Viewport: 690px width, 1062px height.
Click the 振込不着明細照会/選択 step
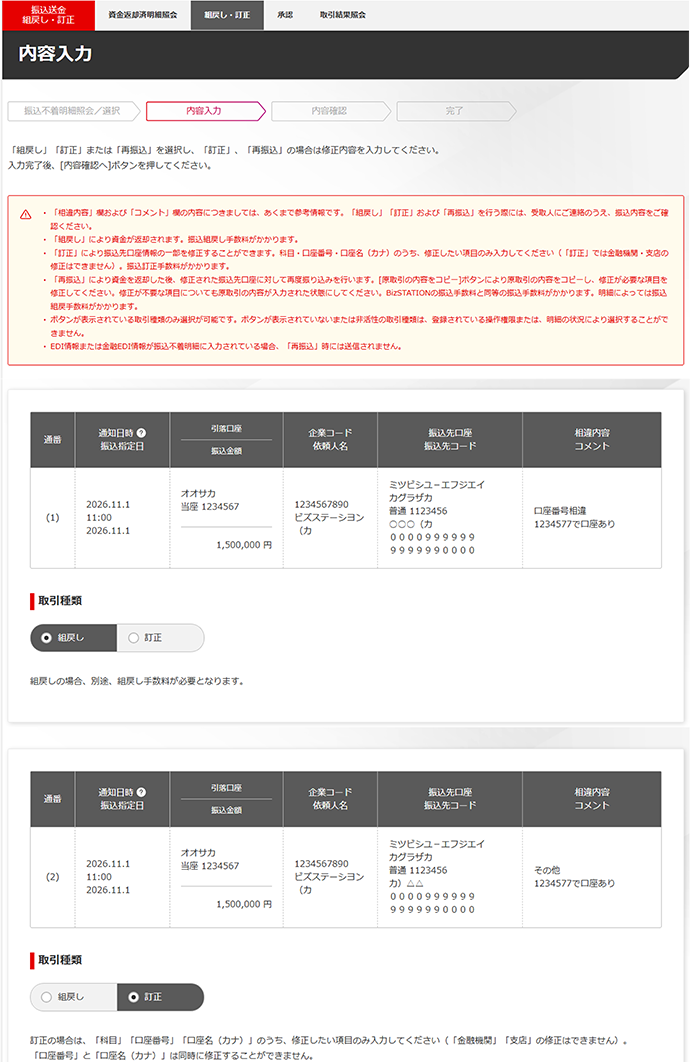(x=71, y=111)
